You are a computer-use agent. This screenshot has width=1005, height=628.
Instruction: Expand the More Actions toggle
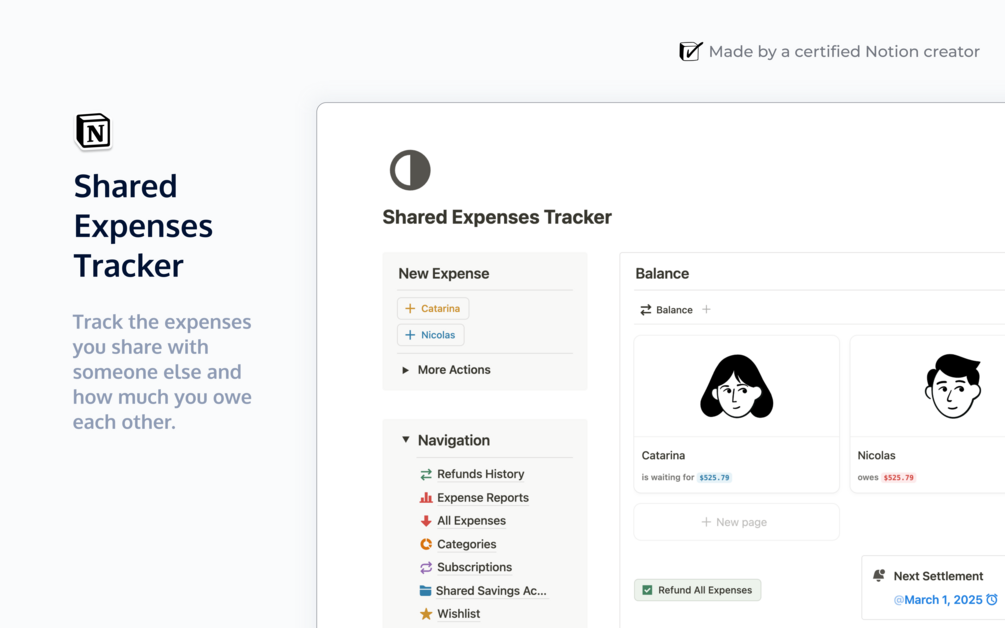[405, 370]
